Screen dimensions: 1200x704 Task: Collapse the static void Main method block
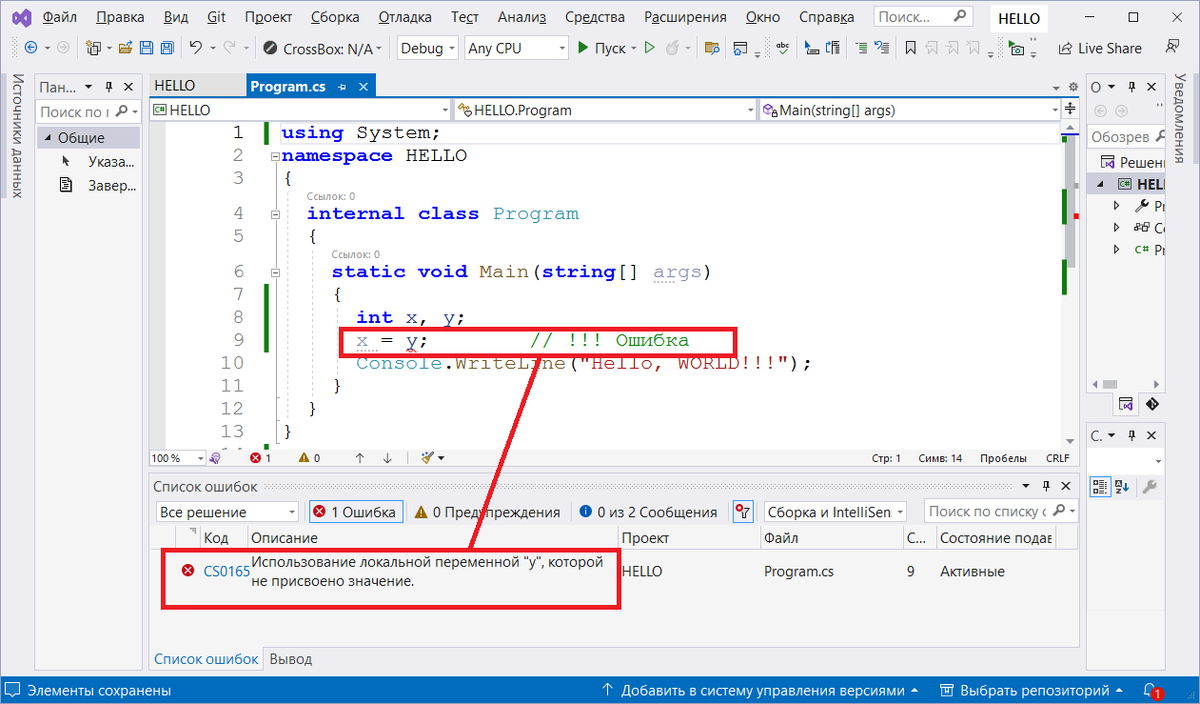274,272
